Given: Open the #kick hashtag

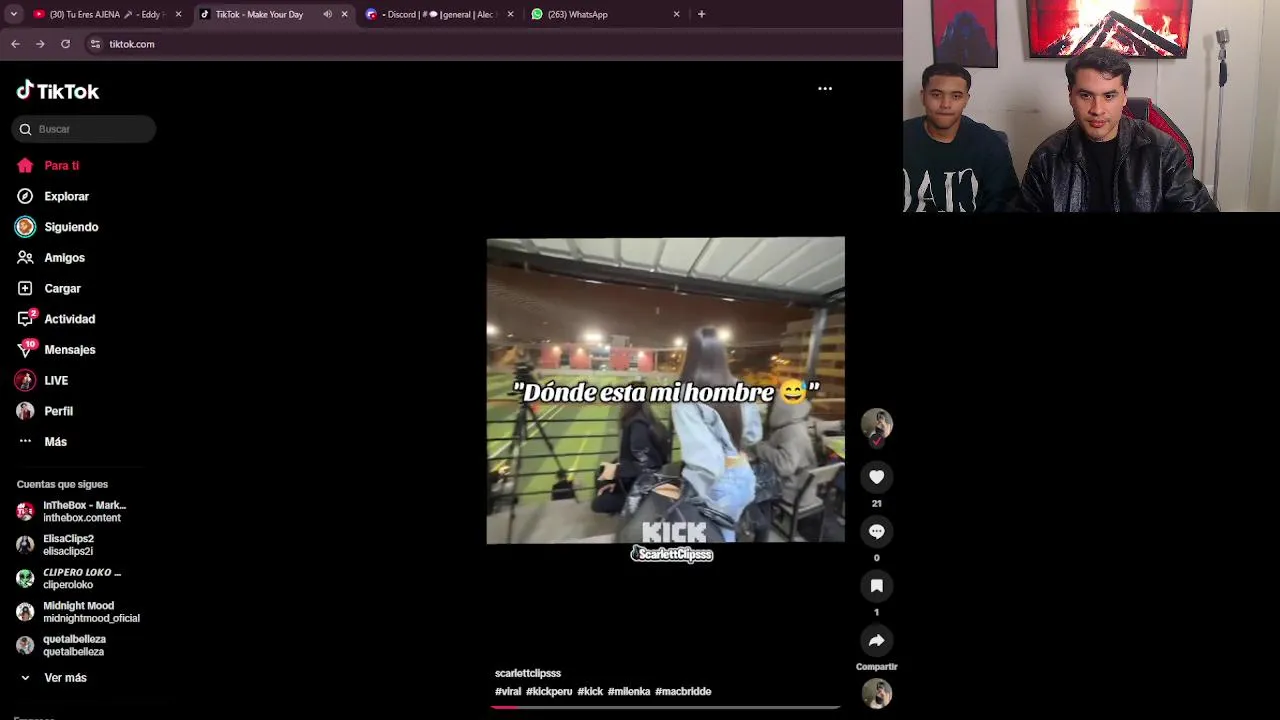Looking at the screenshot, I should (x=590, y=692).
